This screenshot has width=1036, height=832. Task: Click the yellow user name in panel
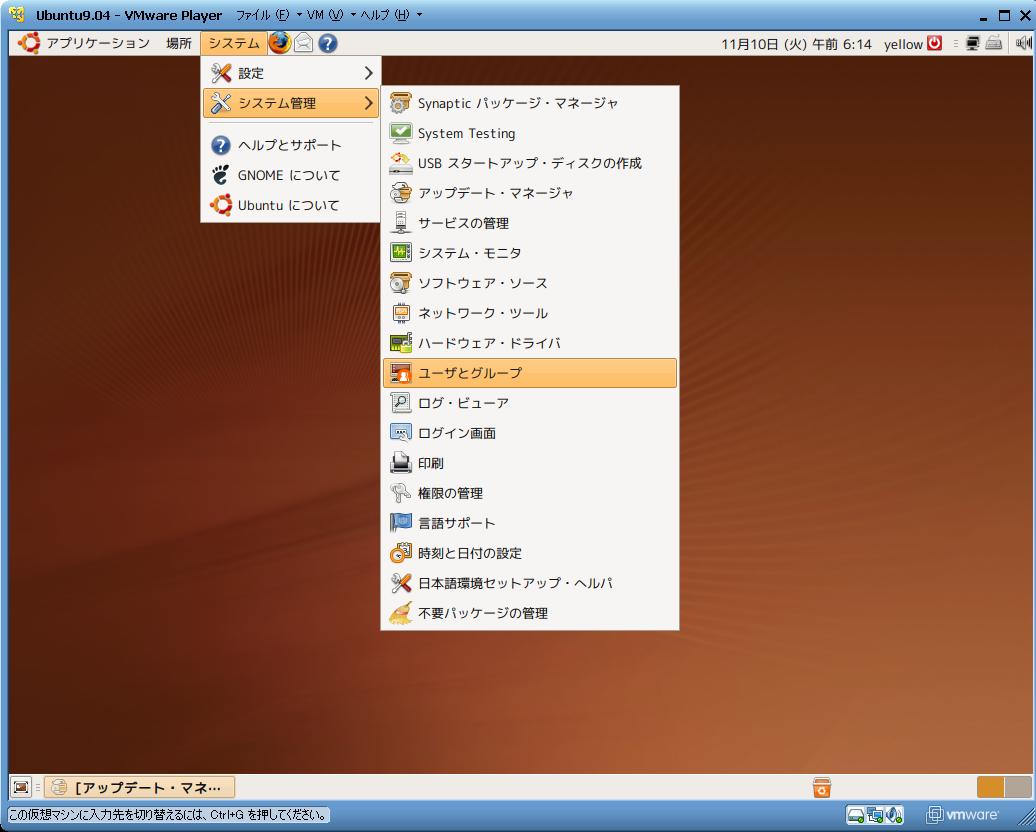[903, 44]
